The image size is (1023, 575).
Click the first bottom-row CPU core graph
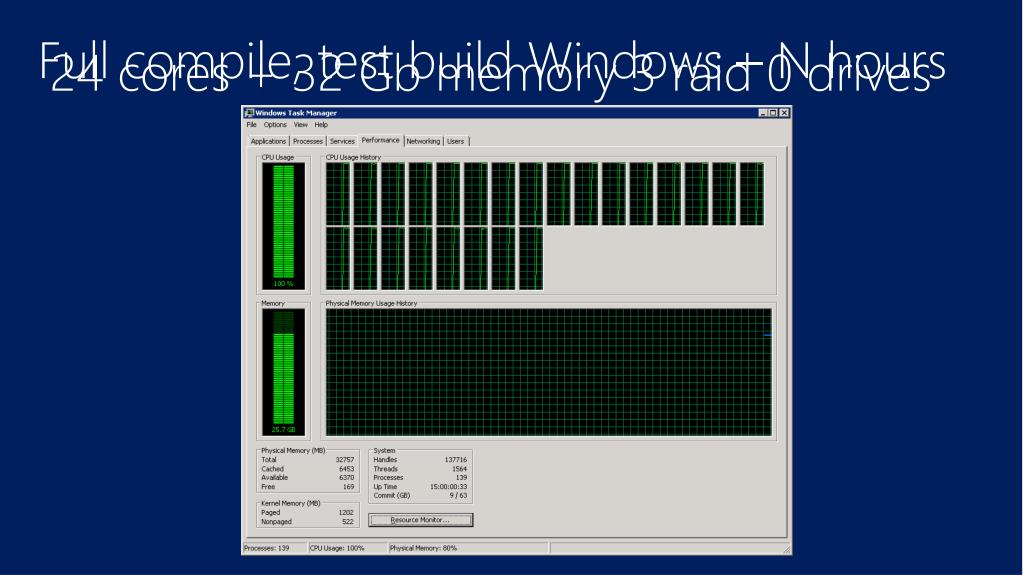tap(338, 258)
